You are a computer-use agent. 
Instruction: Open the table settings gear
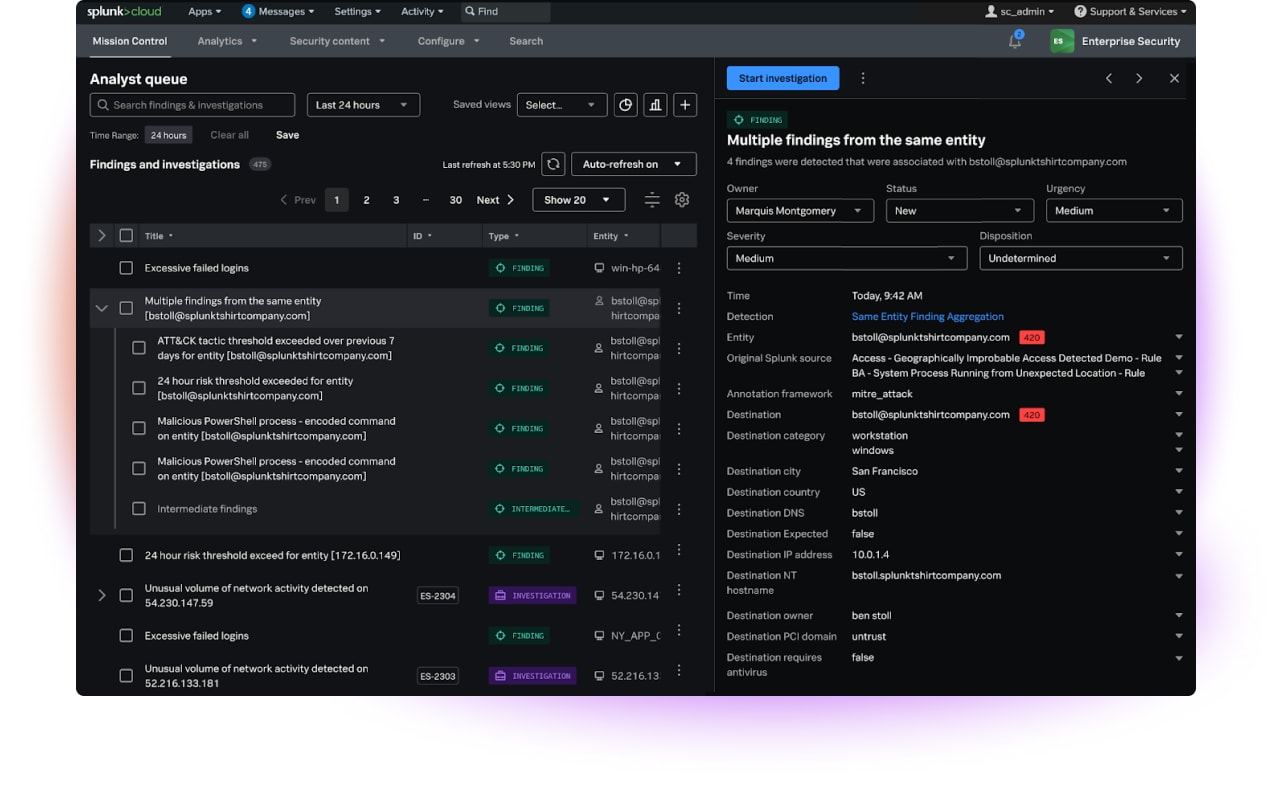pyautogui.click(x=681, y=199)
